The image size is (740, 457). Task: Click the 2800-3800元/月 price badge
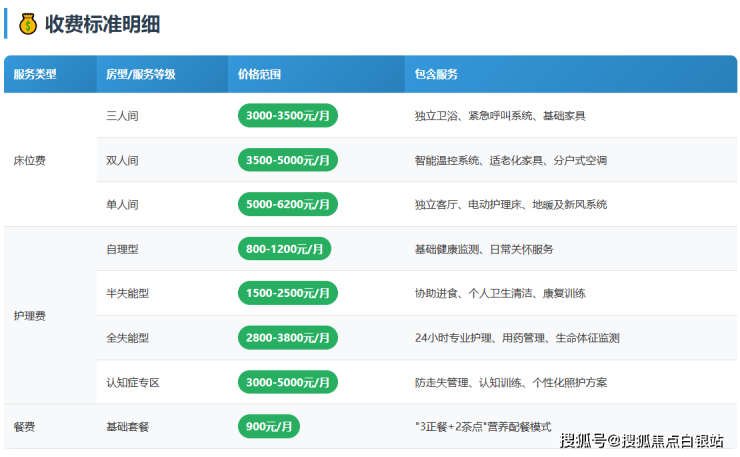[288, 338]
